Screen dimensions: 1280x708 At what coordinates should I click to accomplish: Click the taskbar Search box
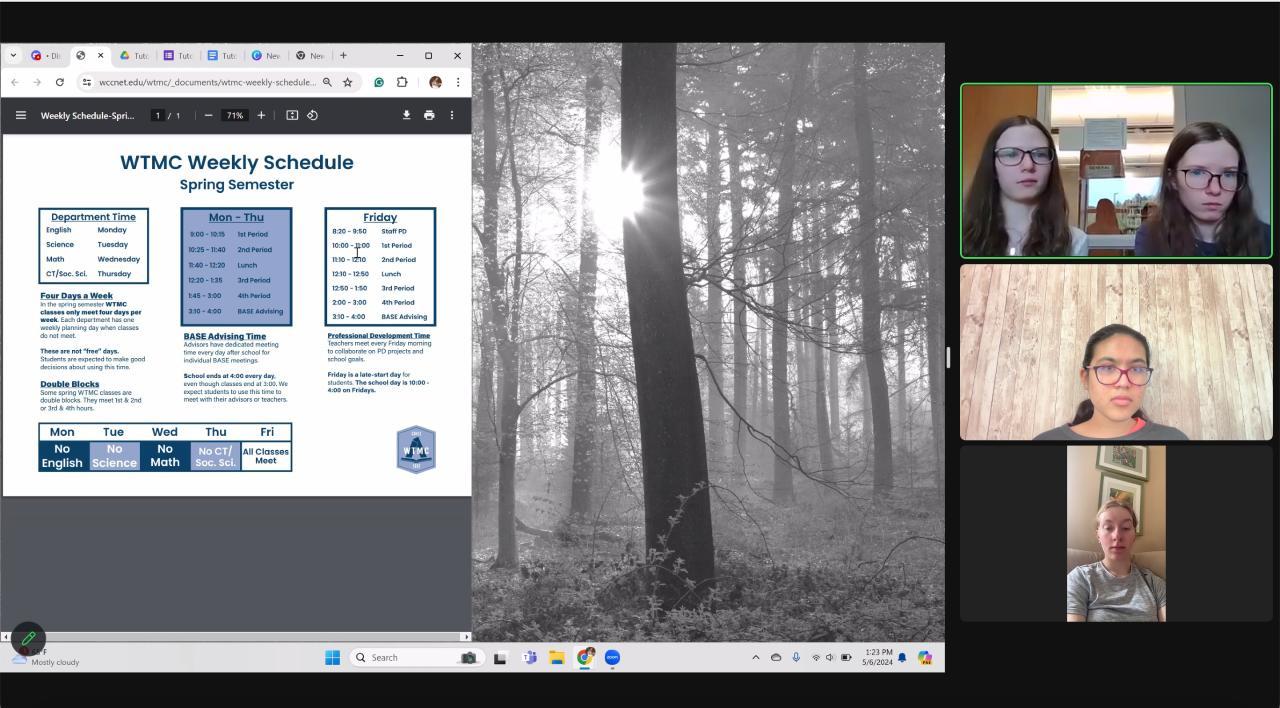click(x=415, y=657)
